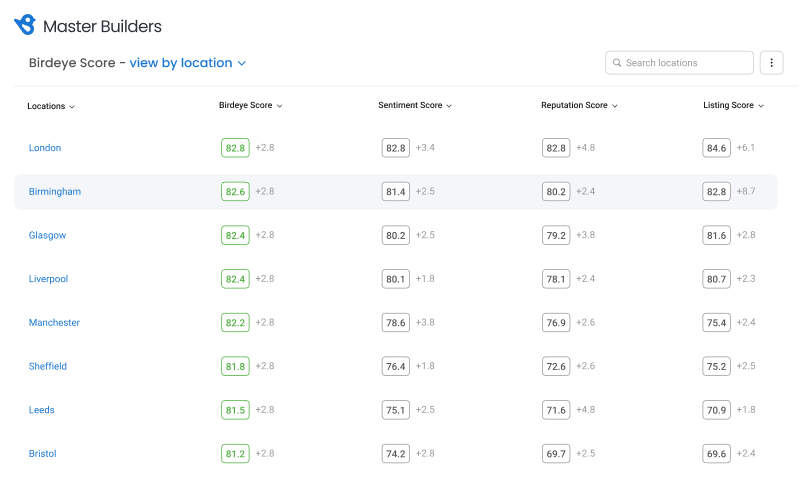Click Birmingham's Sentiment Score 81.4
Screen dimensions: 812x479
point(396,192)
